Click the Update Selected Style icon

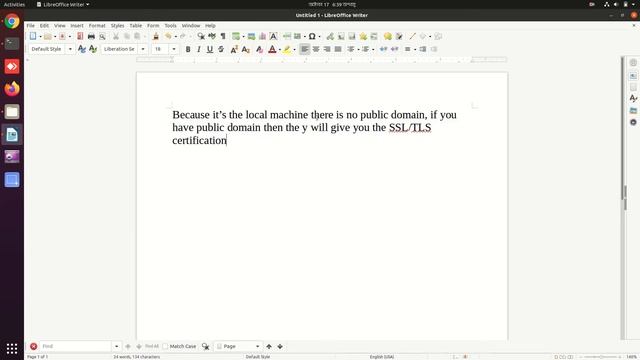point(82,49)
